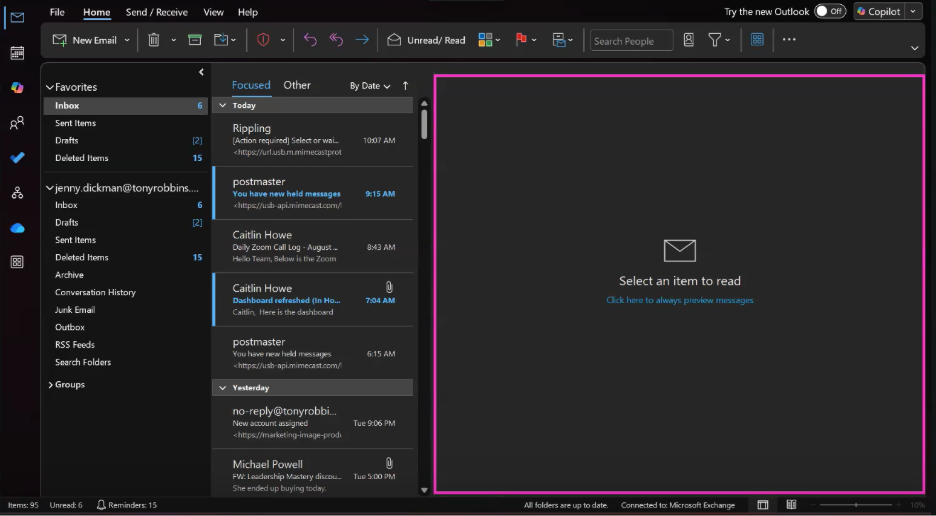Select Sent Items under Favorites
The image size is (936, 516).
click(75, 123)
